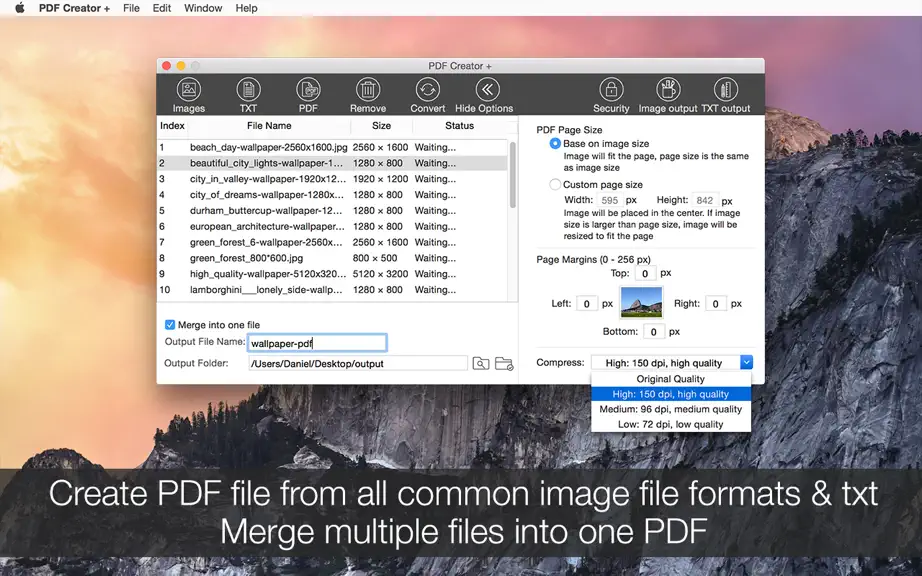Click the Image output icon
Image resolution: width=922 pixels, height=576 pixels.
point(668,90)
